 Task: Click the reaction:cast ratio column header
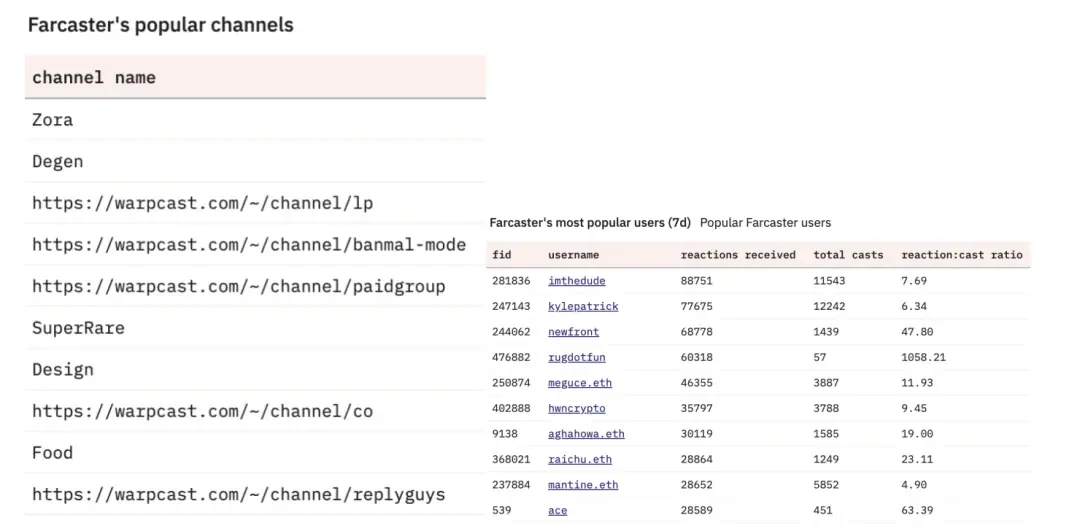961,255
